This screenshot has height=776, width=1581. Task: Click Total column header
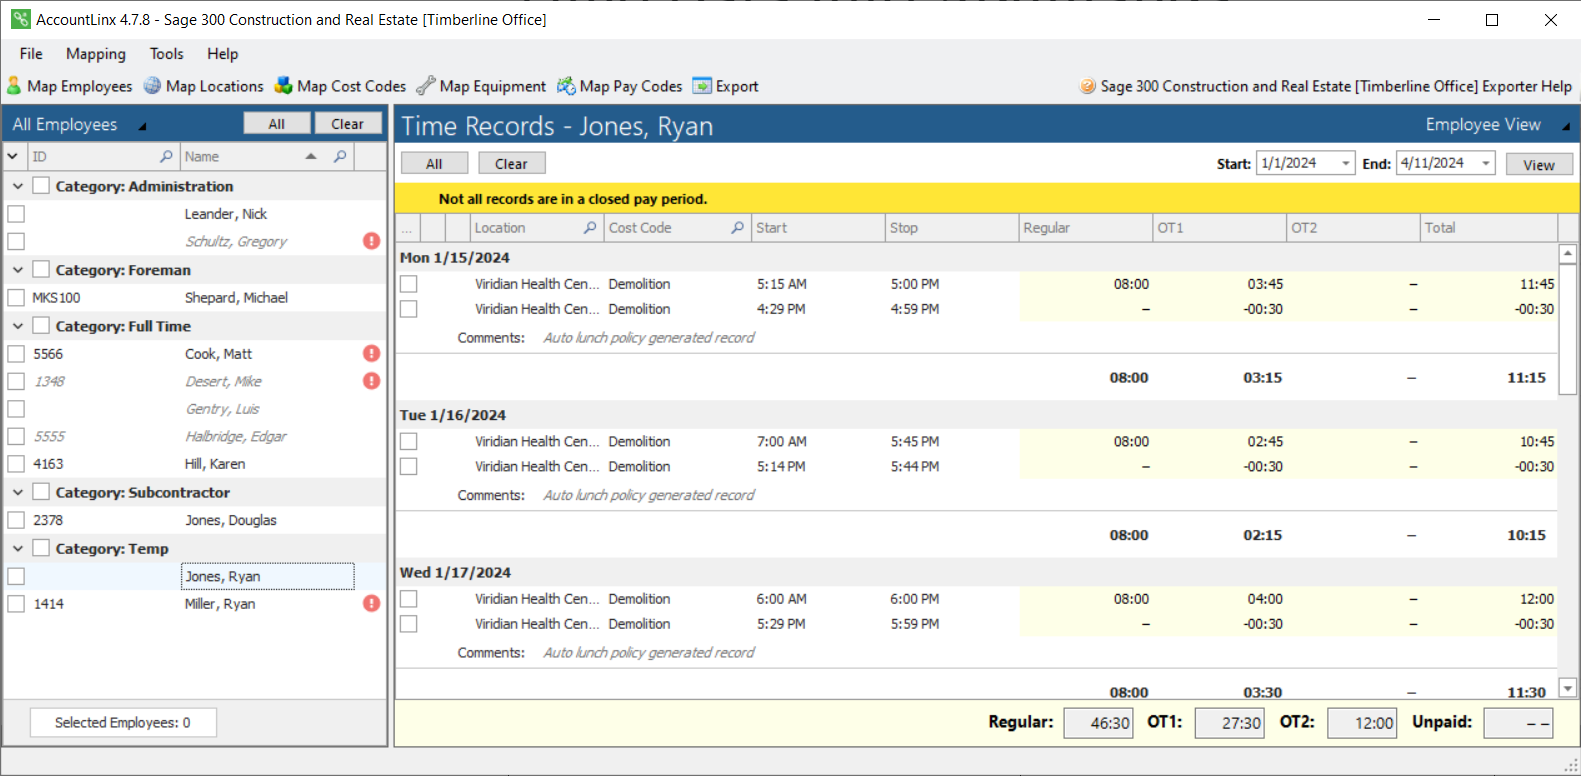coord(1488,228)
